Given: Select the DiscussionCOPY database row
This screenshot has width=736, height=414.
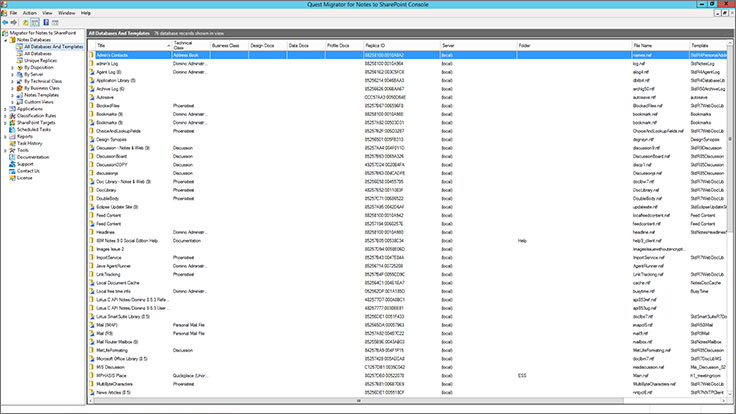Looking at the screenshot, I should tap(407, 165).
